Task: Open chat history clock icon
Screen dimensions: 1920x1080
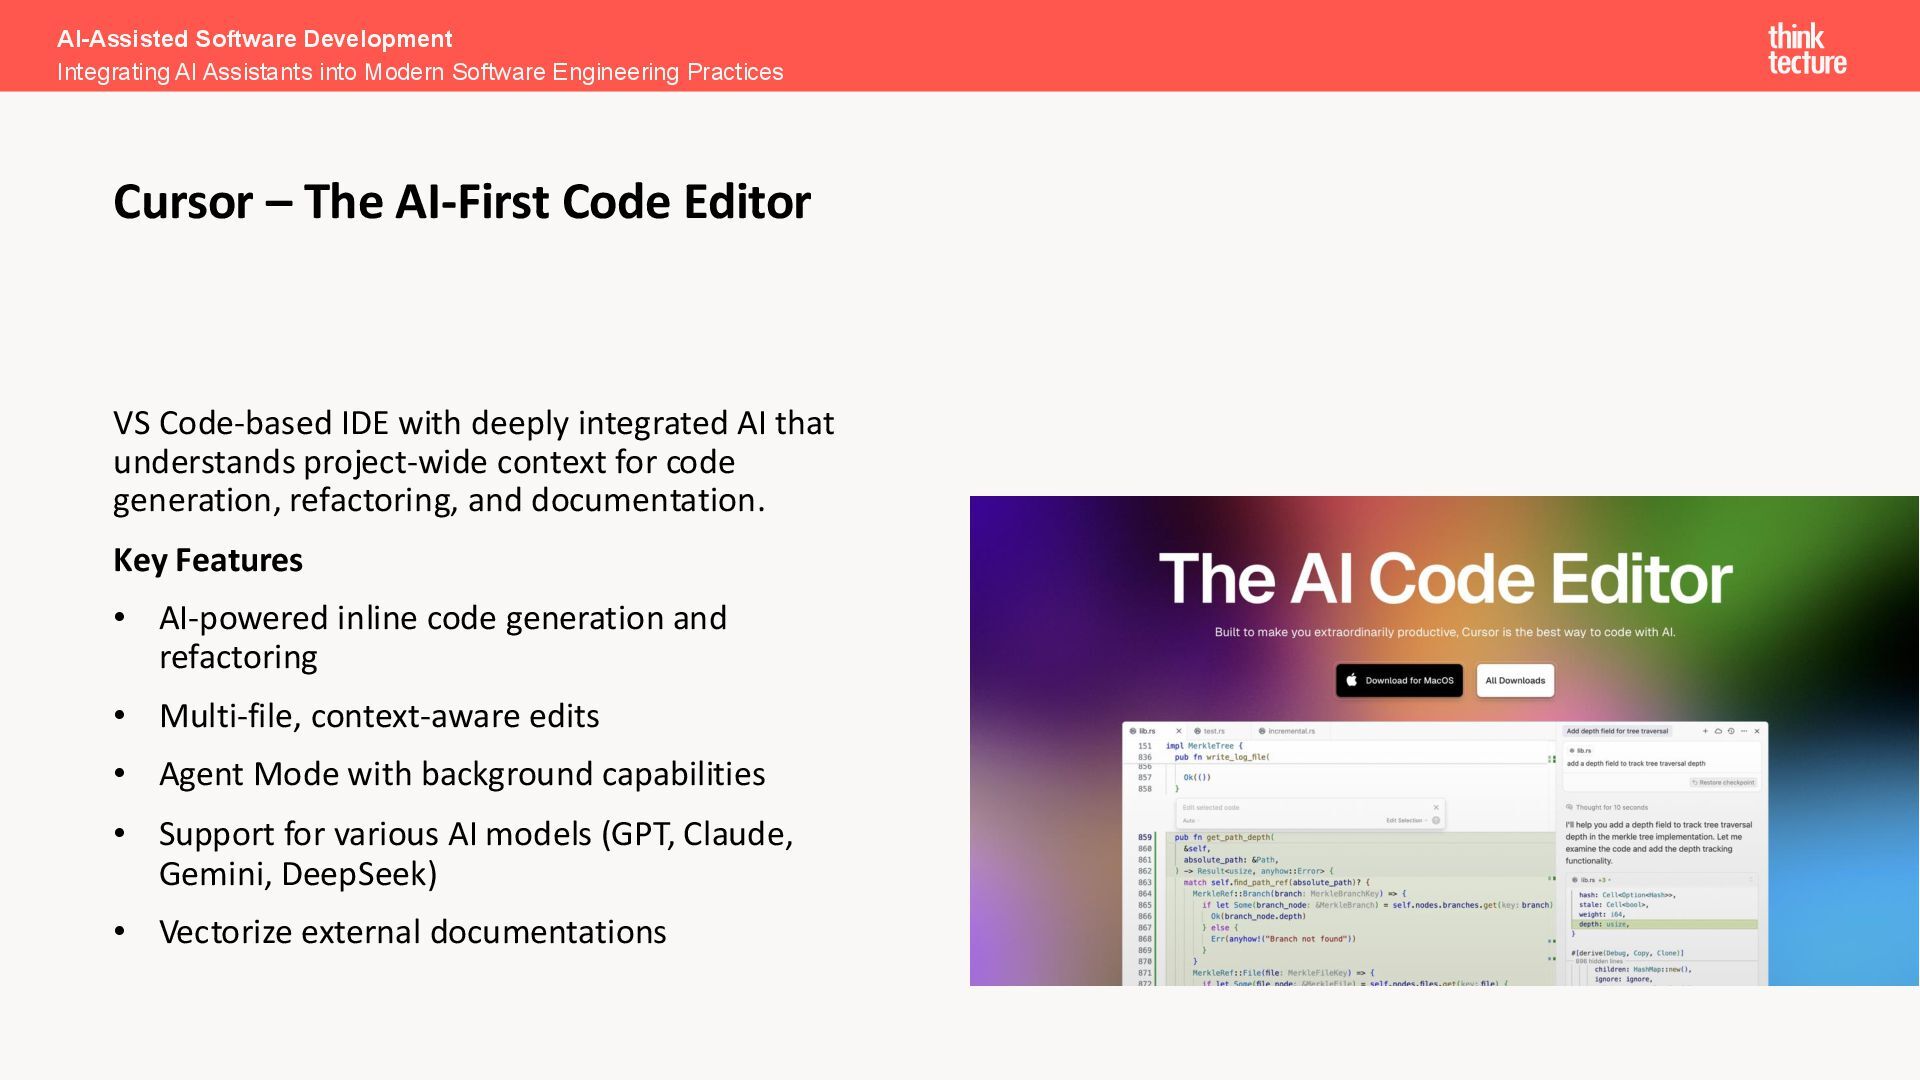Action: tap(1731, 731)
